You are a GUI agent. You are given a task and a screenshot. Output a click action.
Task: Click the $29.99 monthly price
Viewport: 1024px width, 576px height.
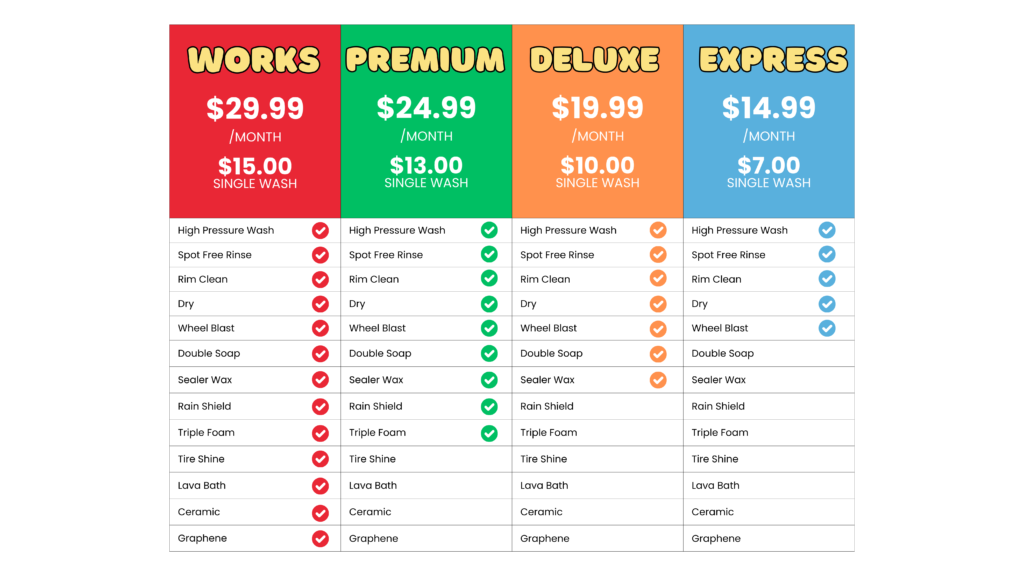(x=255, y=108)
